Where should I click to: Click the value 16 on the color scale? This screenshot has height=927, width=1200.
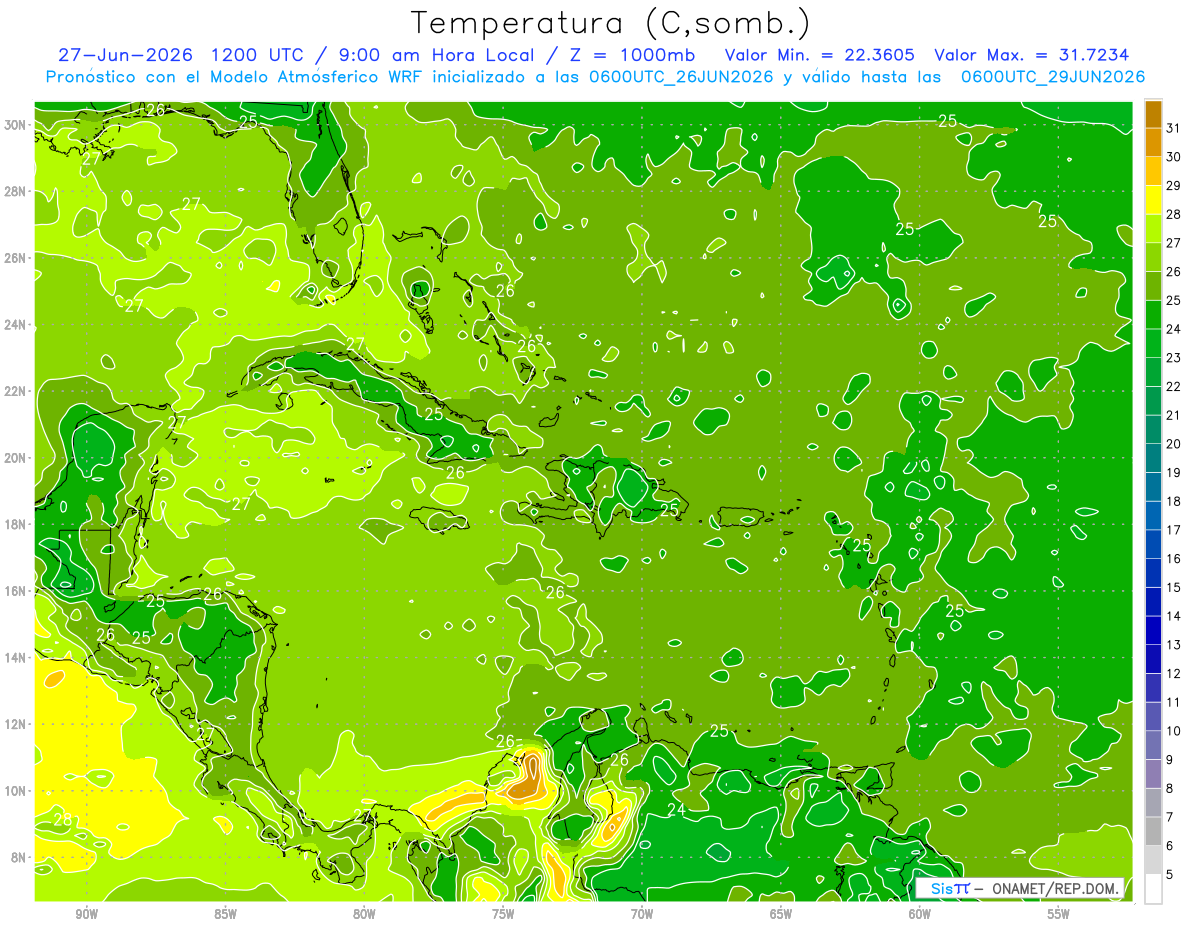(x=1173, y=558)
